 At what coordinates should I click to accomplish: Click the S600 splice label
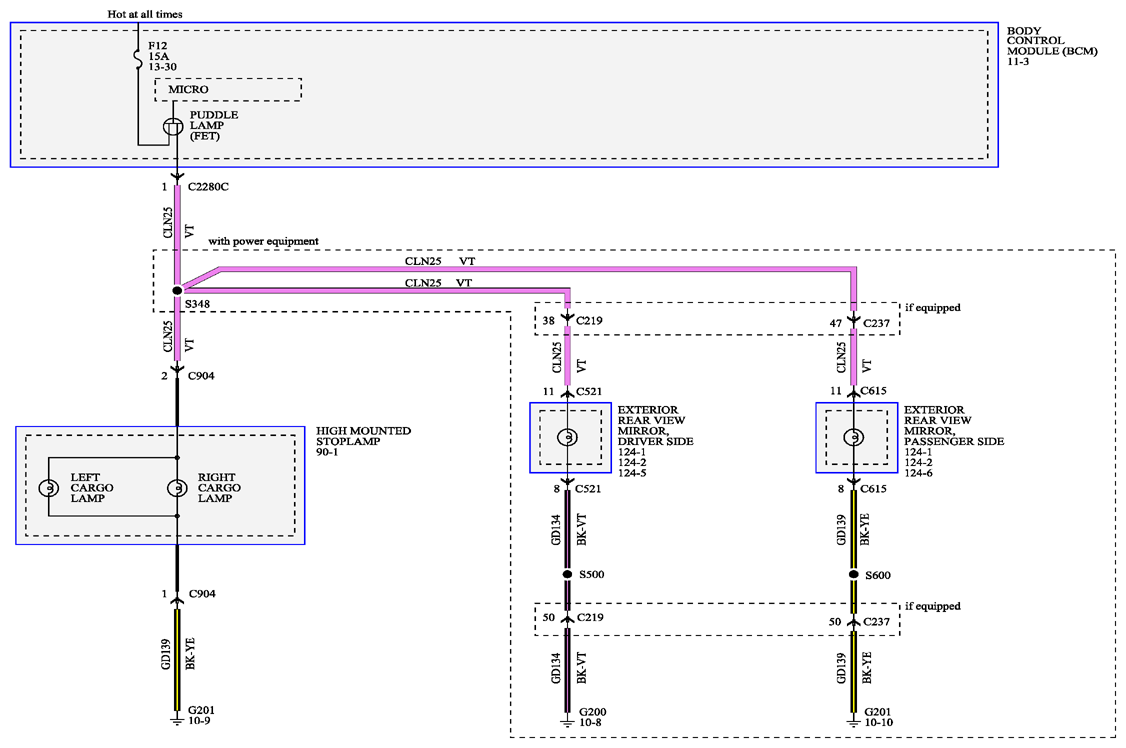[878, 575]
